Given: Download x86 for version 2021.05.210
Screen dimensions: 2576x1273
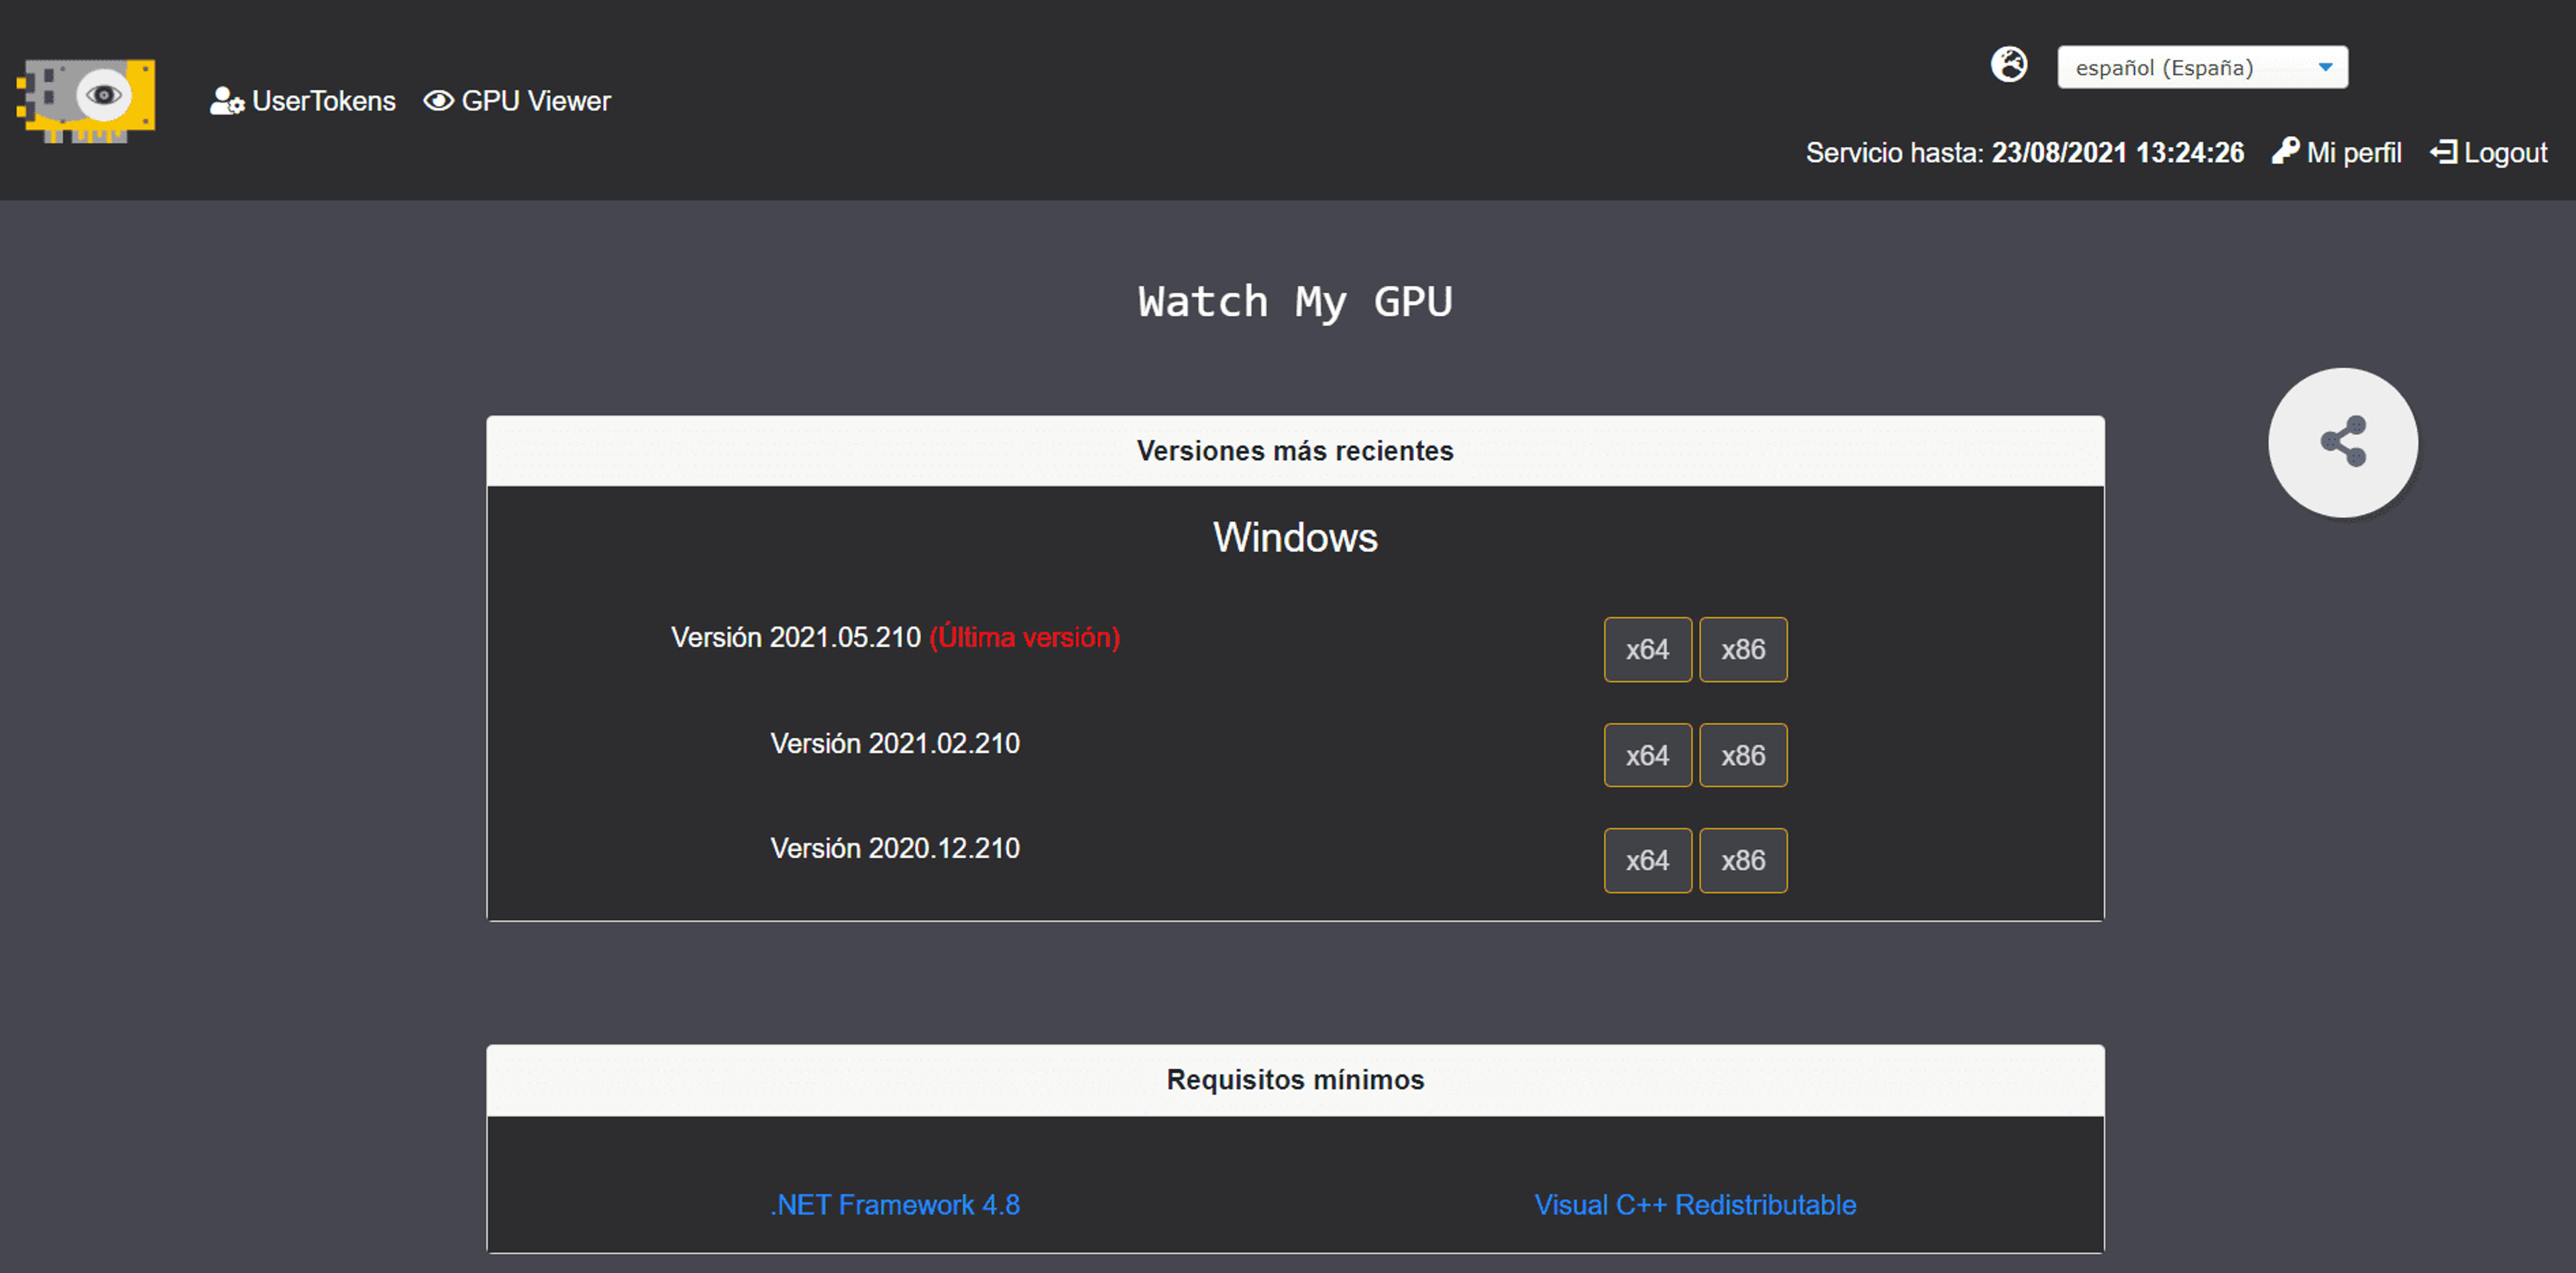Looking at the screenshot, I should (x=1743, y=650).
